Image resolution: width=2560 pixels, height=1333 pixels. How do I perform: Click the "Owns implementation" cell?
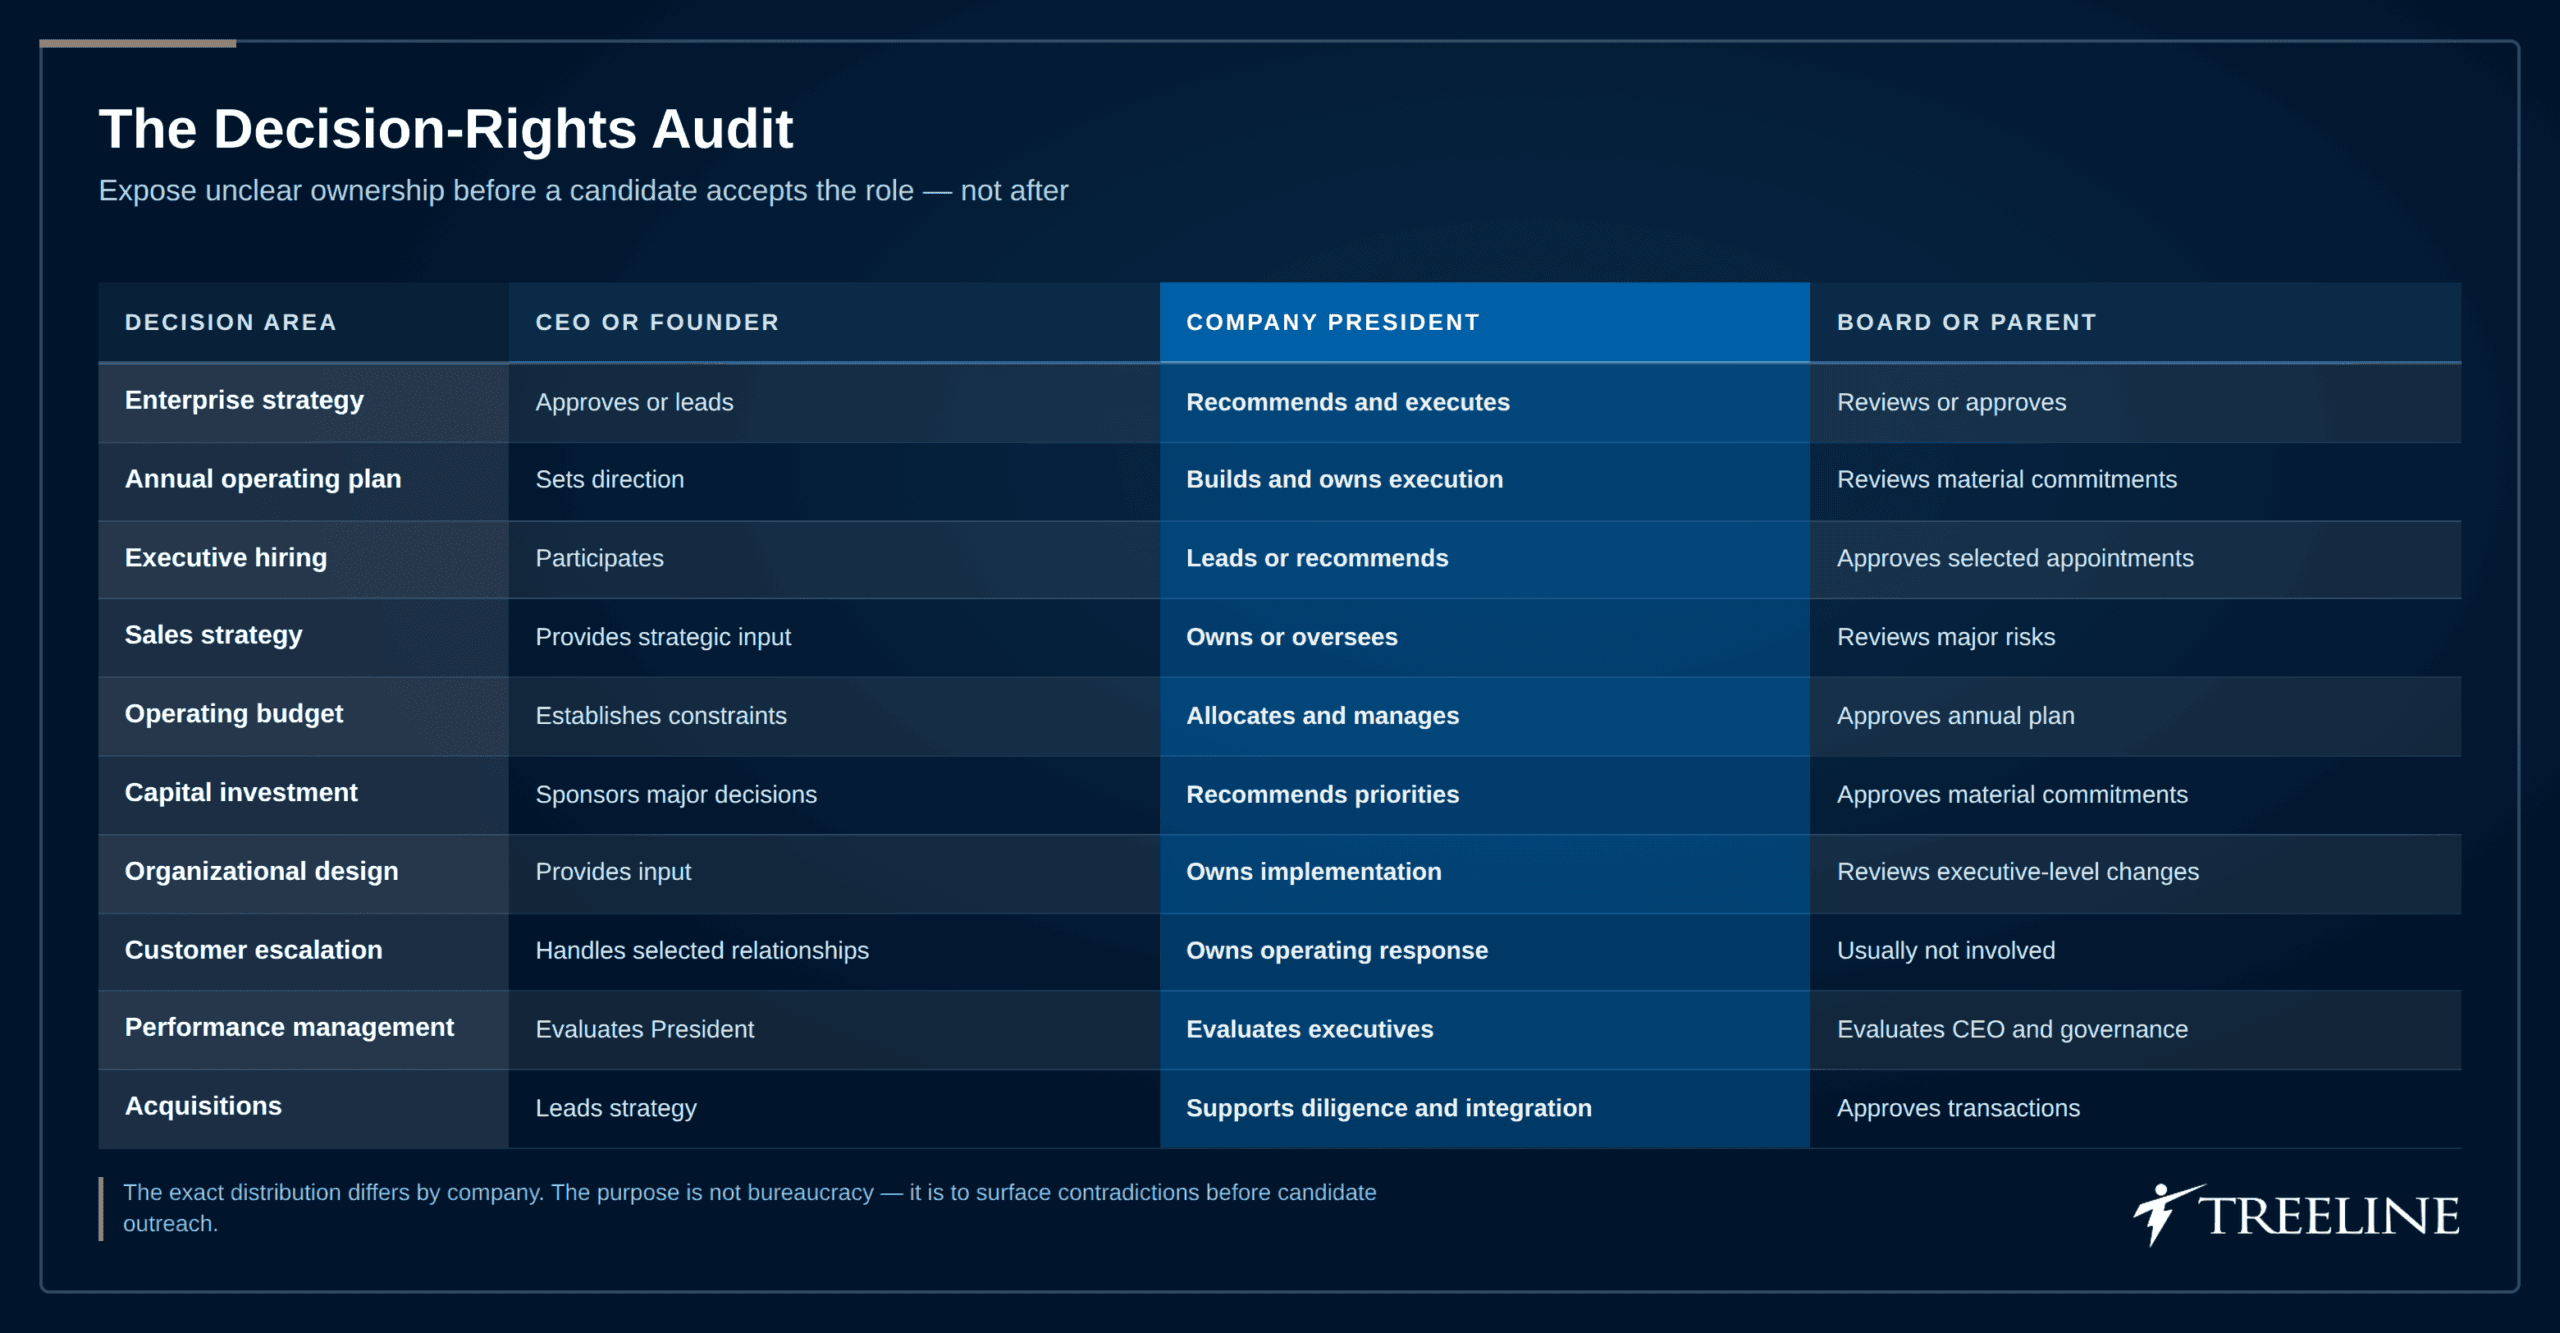click(x=1485, y=872)
